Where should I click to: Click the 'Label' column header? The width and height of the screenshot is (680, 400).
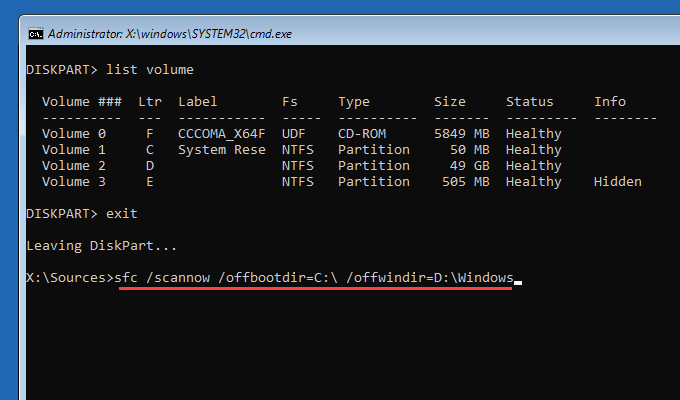[198, 101]
